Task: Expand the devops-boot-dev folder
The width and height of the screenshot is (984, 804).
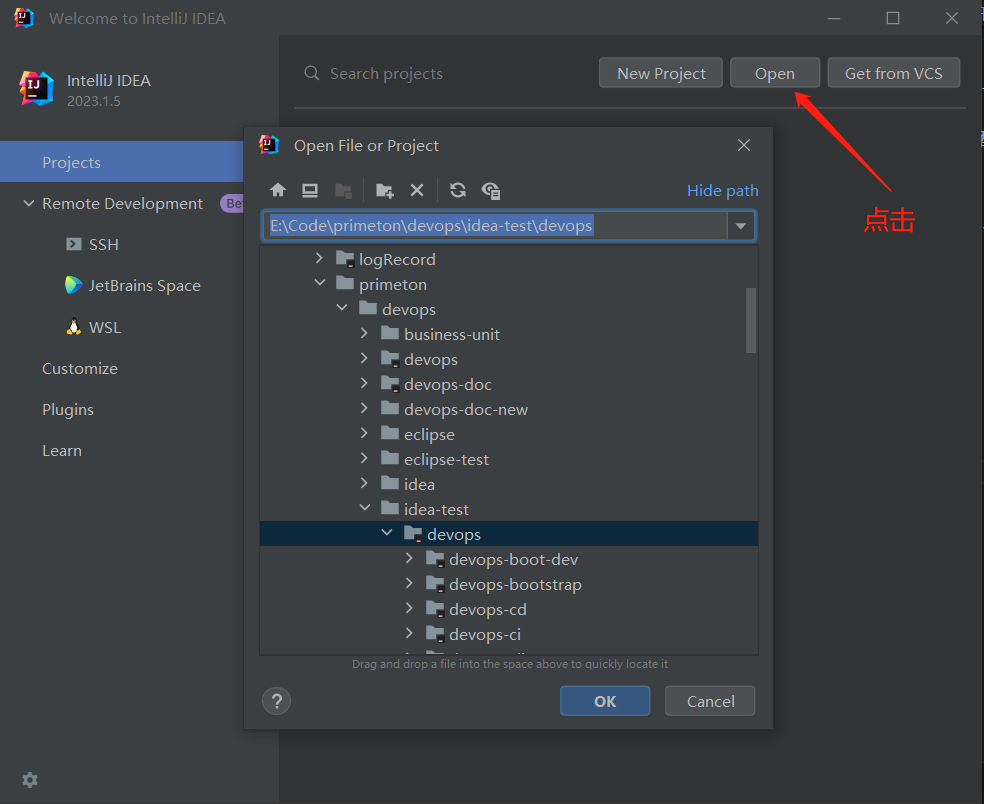Action: pos(410,559)
